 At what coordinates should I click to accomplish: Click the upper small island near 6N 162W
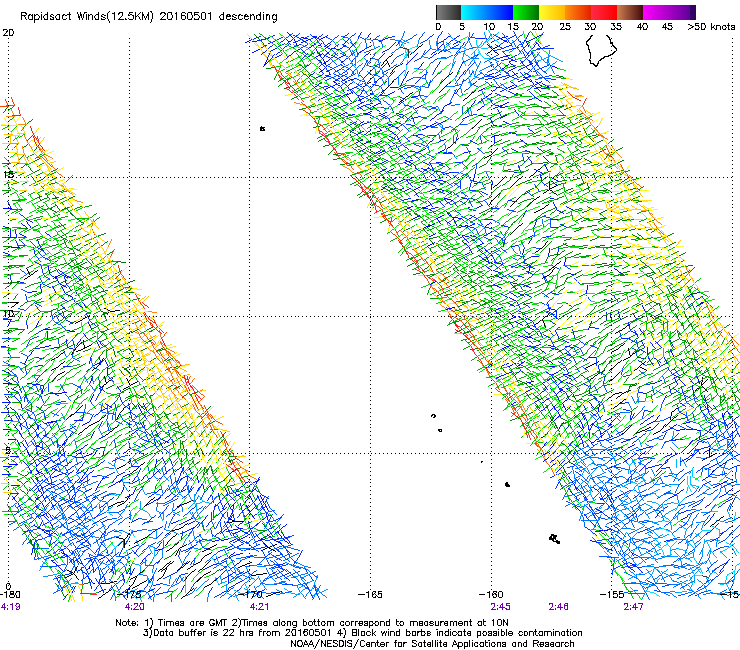click(433, 416)
